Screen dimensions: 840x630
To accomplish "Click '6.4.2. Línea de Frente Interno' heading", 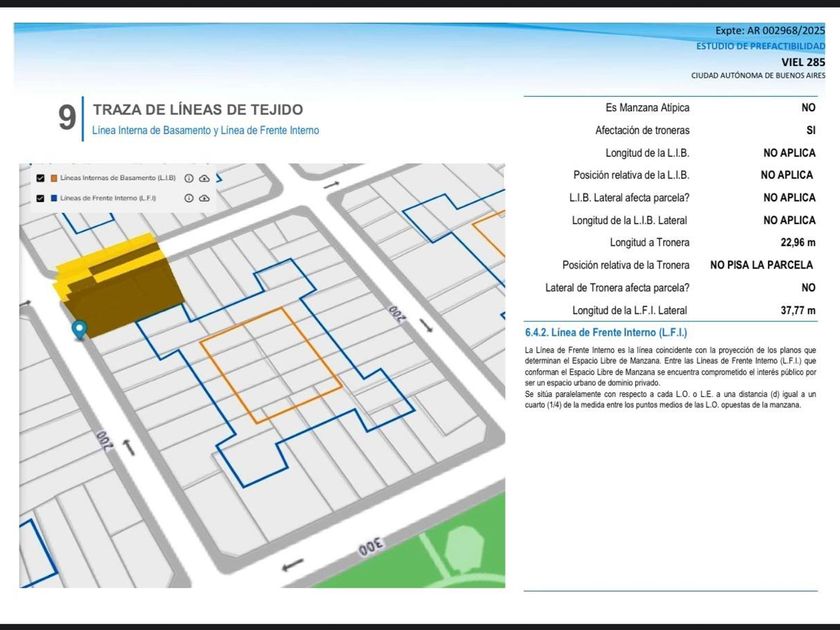I will pyautogui.click(x=606, y=332).
